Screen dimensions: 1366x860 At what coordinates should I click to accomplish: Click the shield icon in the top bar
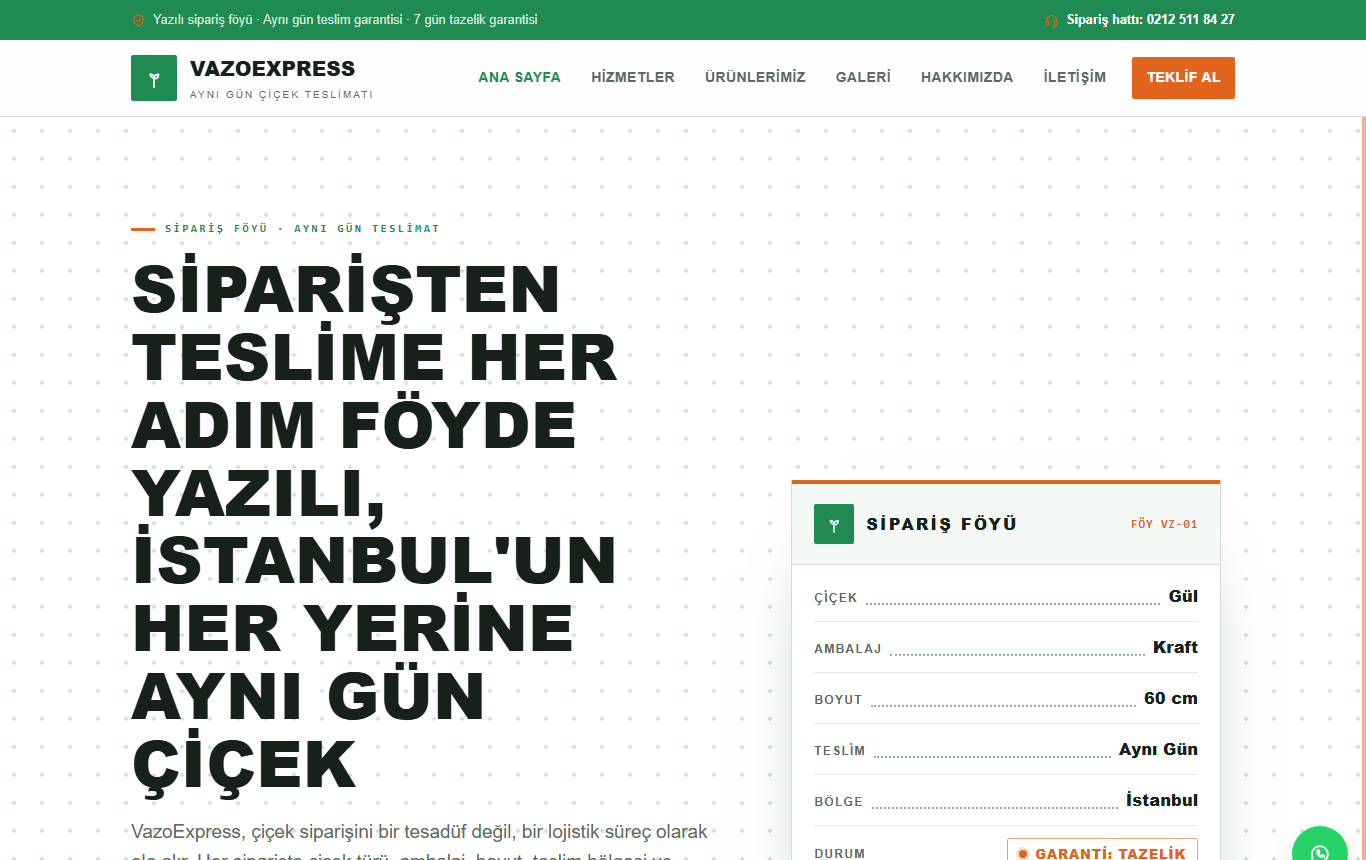point(138,20)
